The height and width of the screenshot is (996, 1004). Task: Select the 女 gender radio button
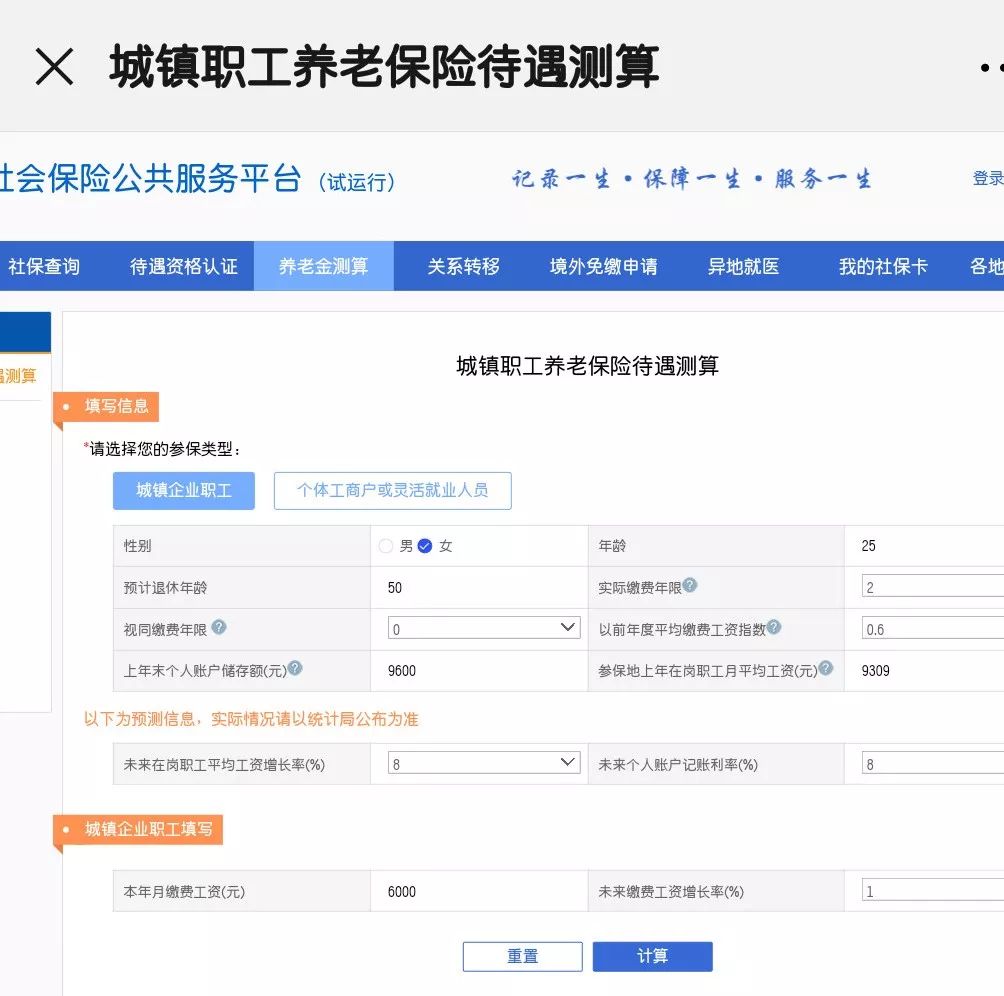pyautogui.click(x=425, y=546)
